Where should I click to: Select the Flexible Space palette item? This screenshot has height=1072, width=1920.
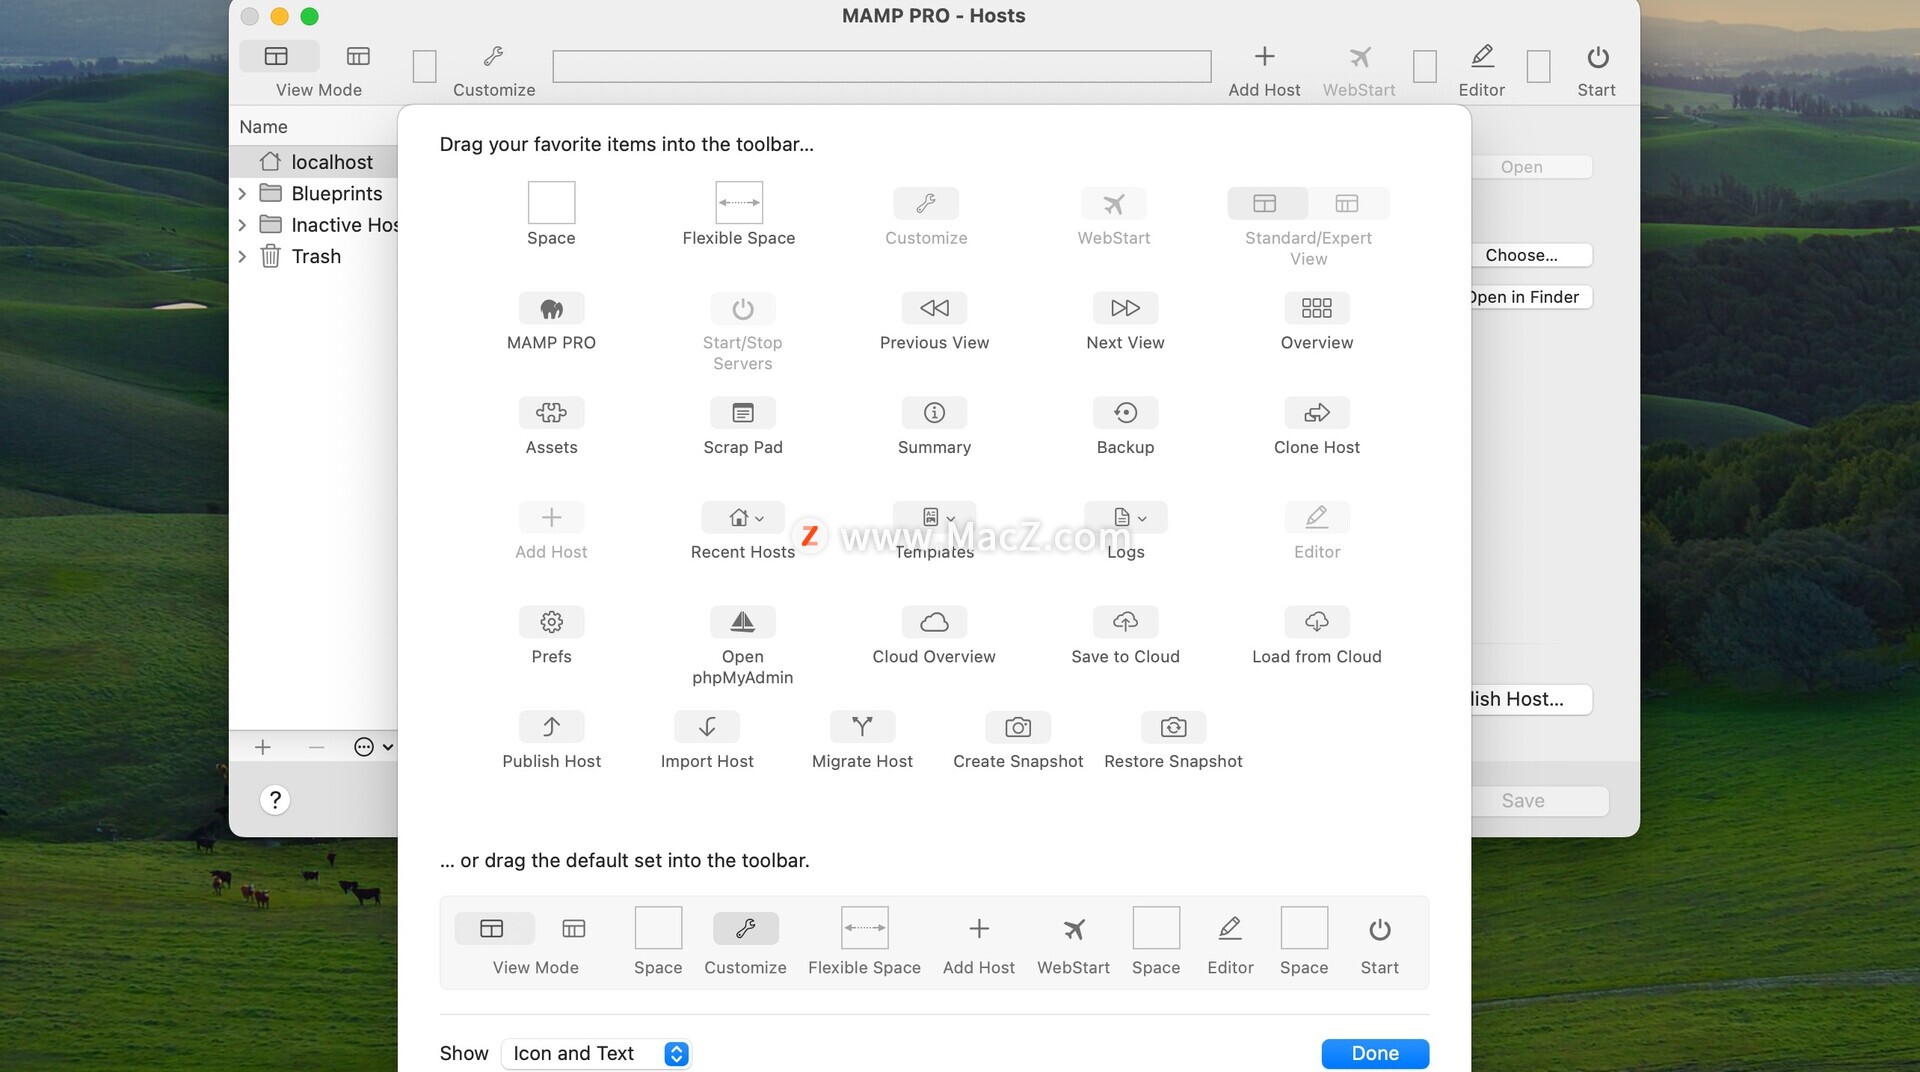click(x=739, y=203)
